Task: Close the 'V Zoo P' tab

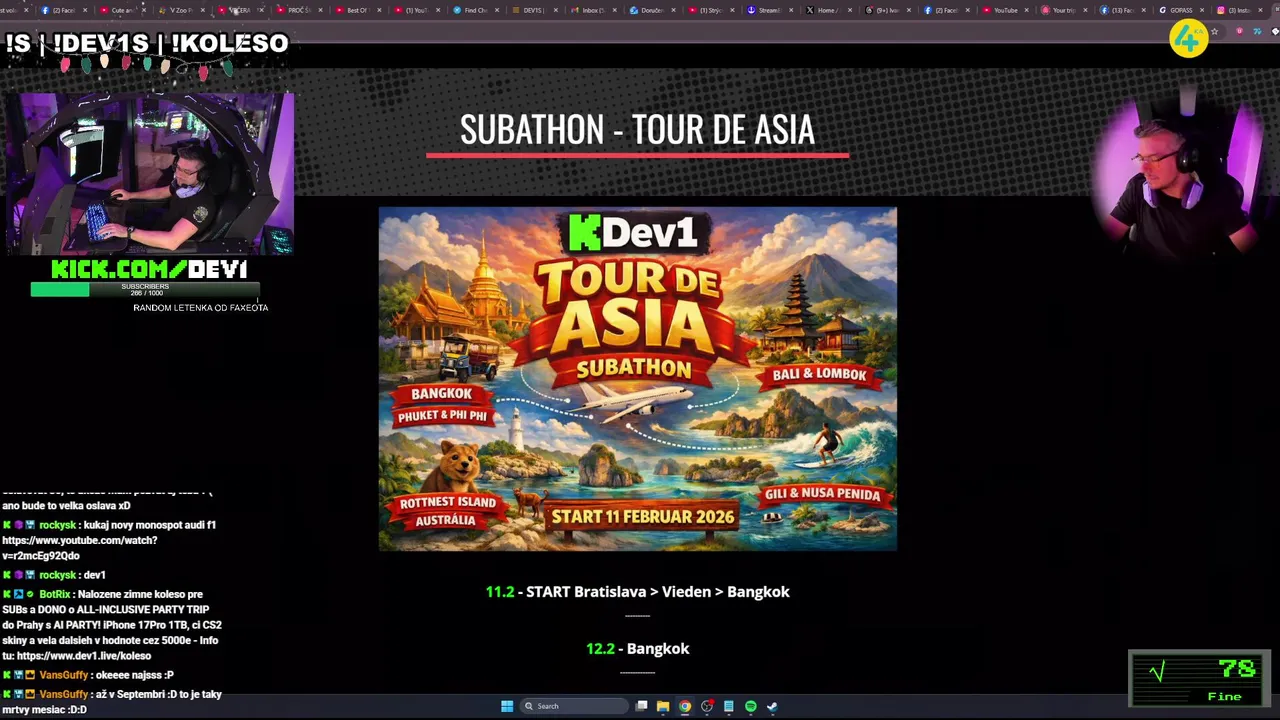Action: 204,10
